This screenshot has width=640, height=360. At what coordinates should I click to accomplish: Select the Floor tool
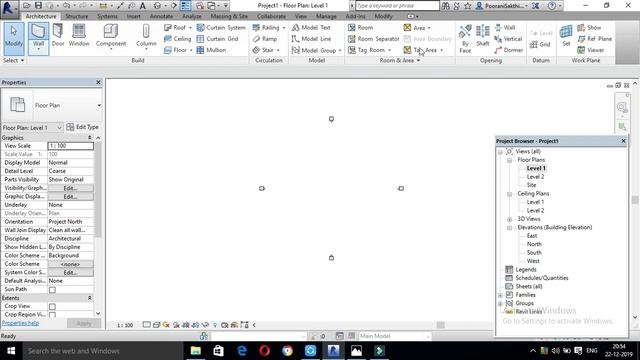coord(178,50)
